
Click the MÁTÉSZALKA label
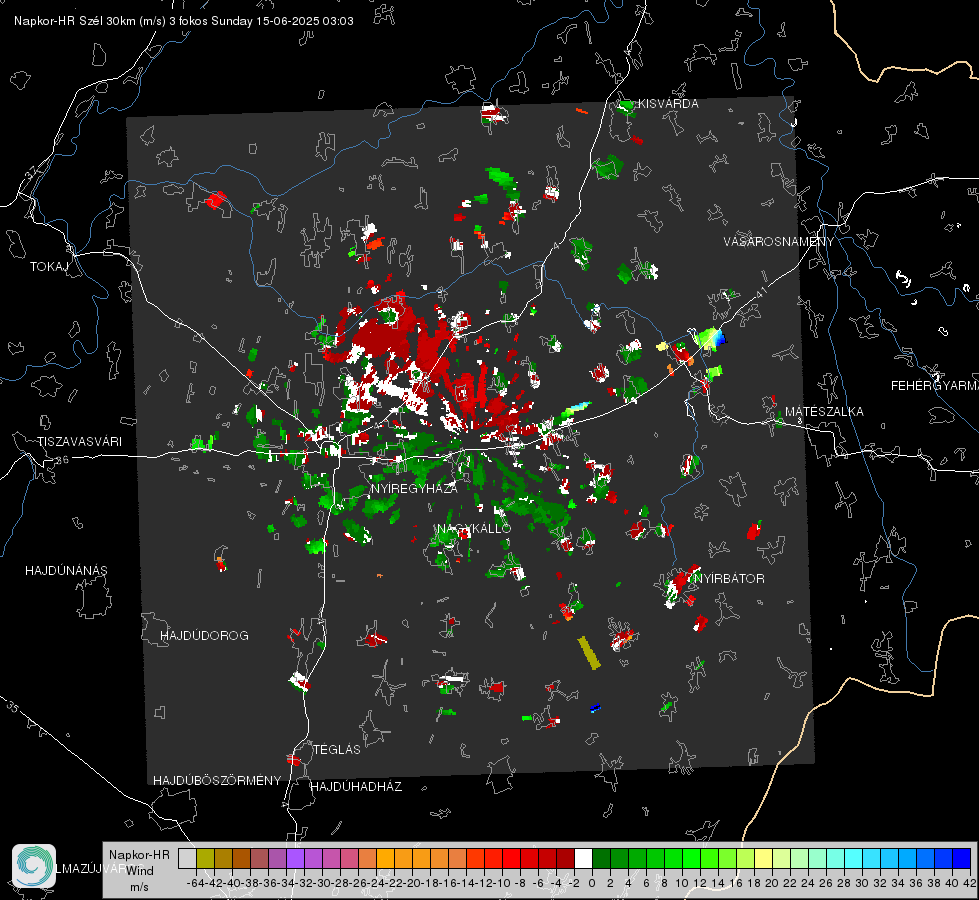tap(824, 411)
